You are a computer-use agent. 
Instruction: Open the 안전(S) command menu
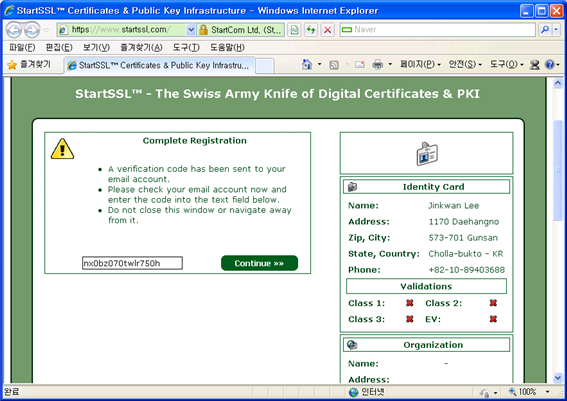coord(465,65)
